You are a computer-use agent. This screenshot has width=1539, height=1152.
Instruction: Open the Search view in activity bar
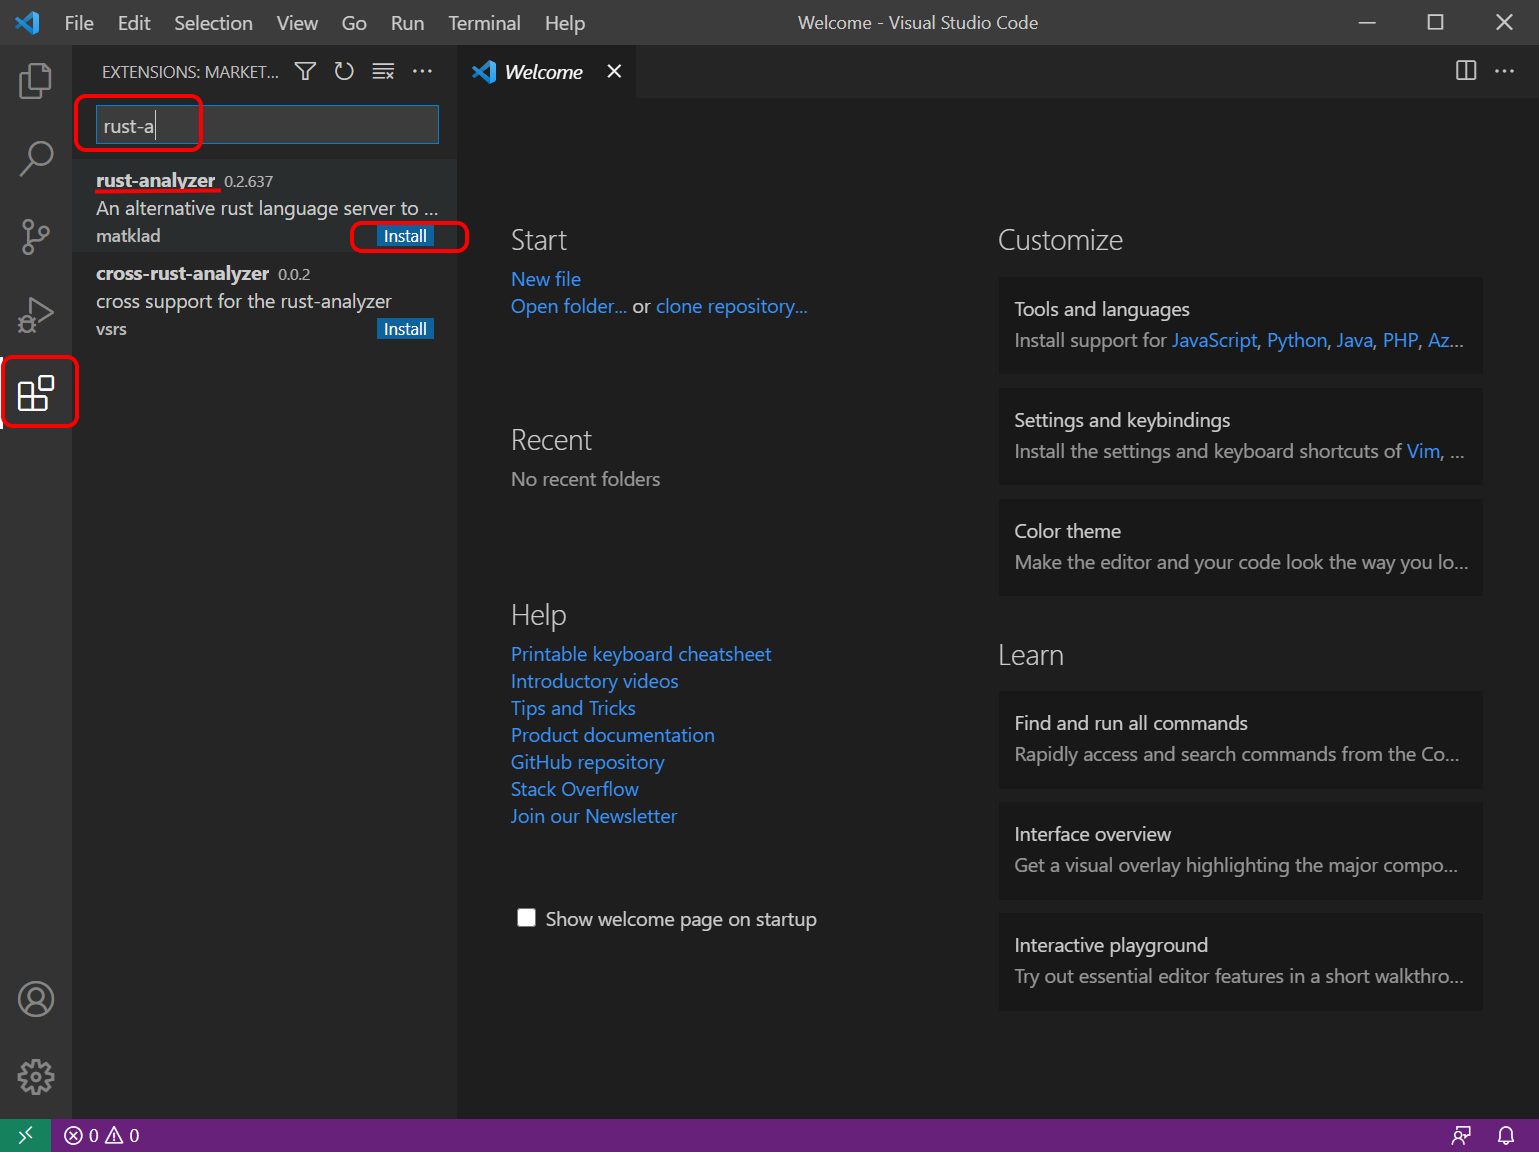[x=36, y=158]
